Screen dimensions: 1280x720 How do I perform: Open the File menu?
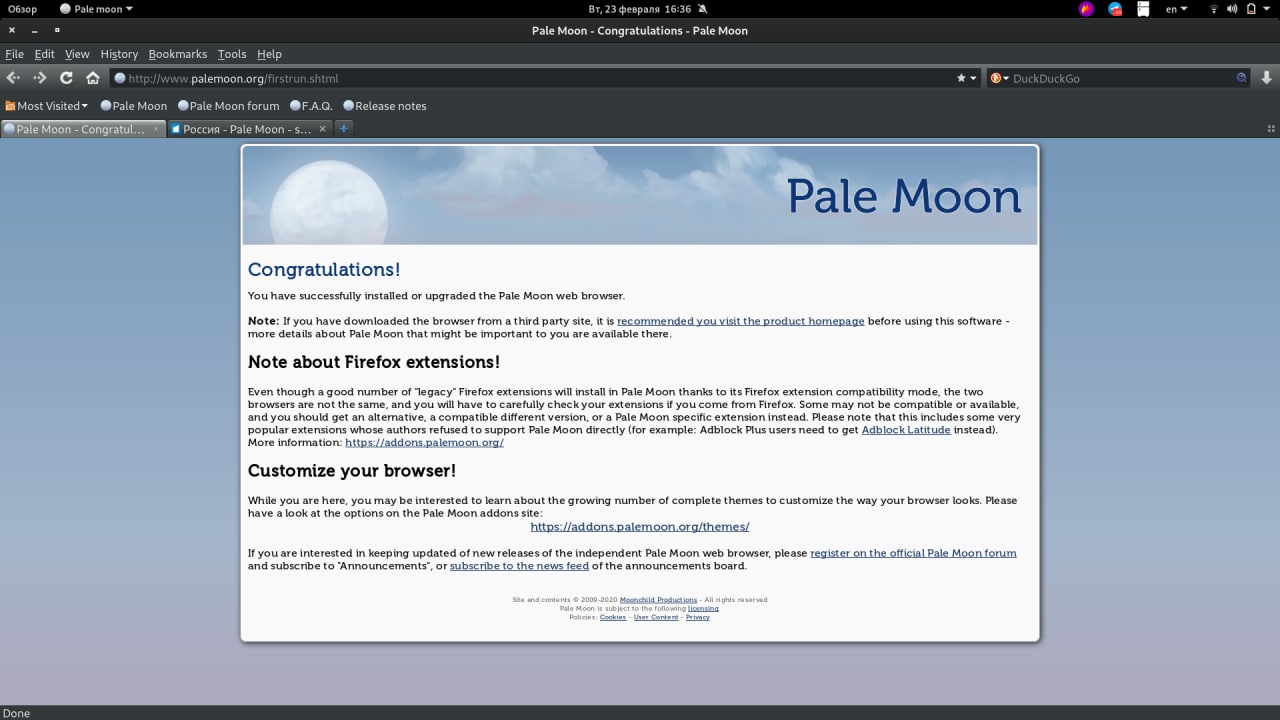point(14,54)
